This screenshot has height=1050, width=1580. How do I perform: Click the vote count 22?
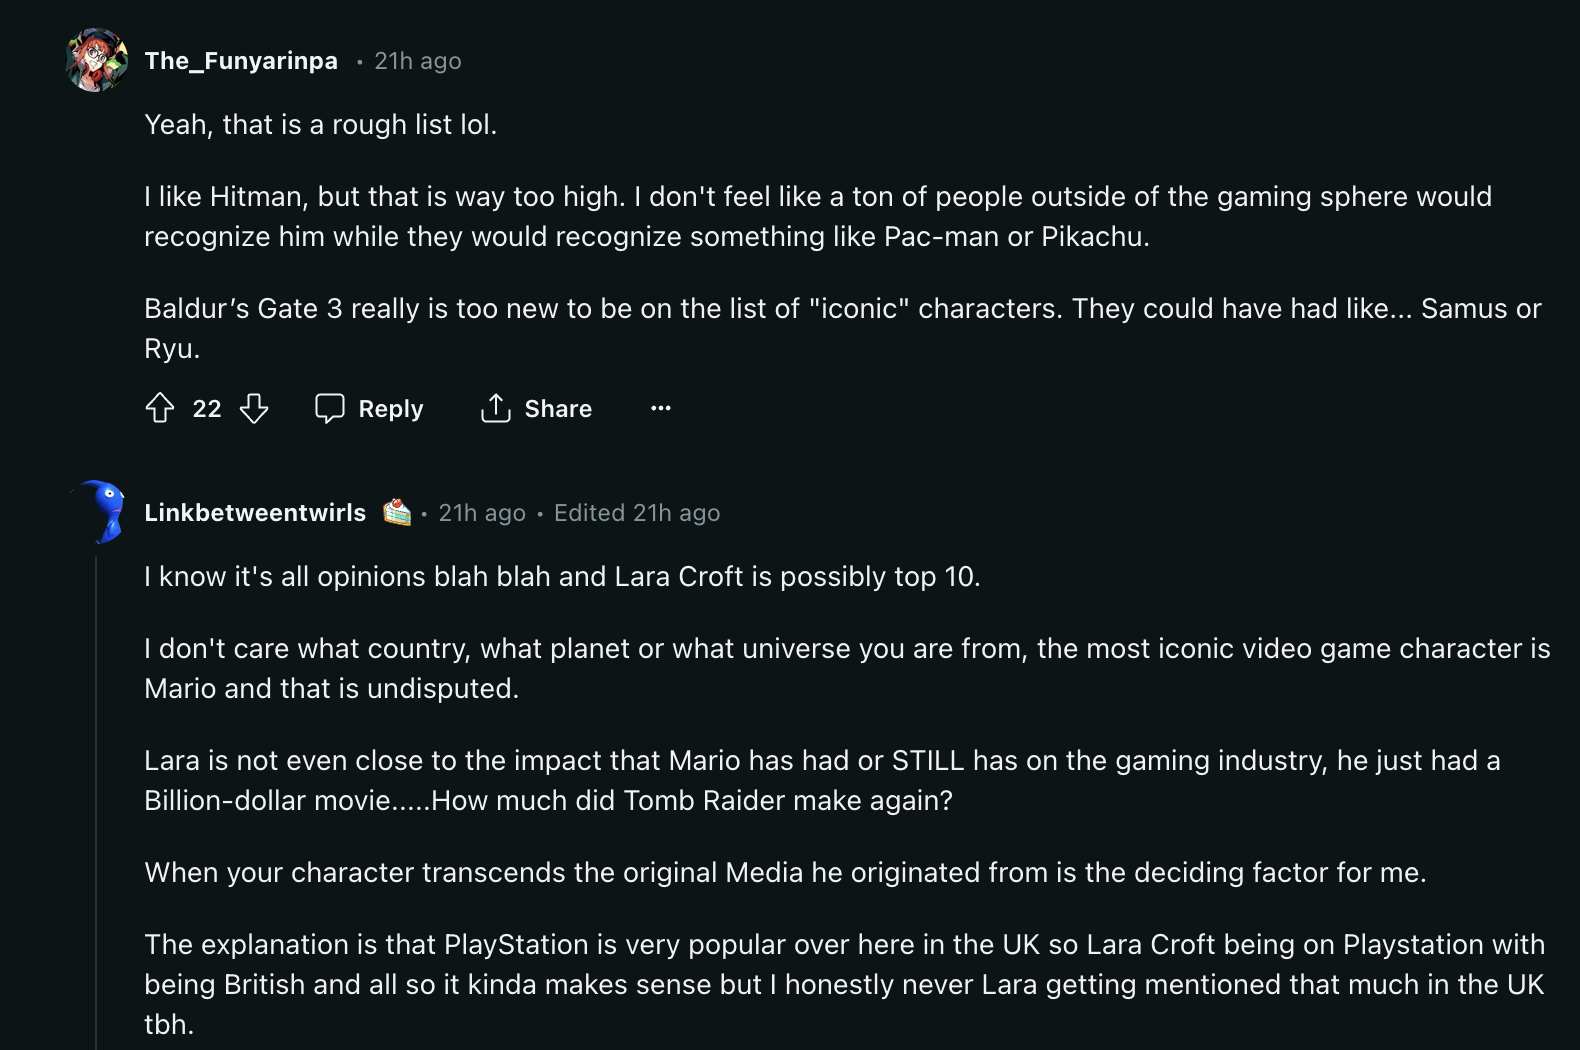[x=207, y=408]
